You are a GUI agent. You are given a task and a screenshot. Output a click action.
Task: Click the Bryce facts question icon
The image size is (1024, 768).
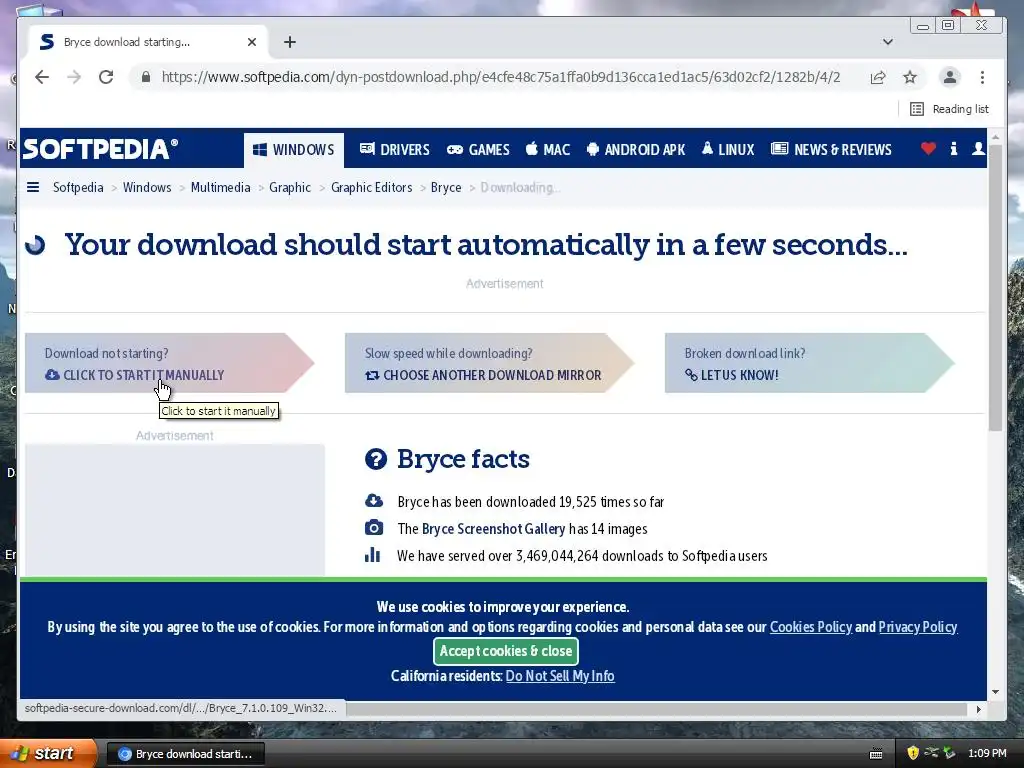tap(376, 459)
